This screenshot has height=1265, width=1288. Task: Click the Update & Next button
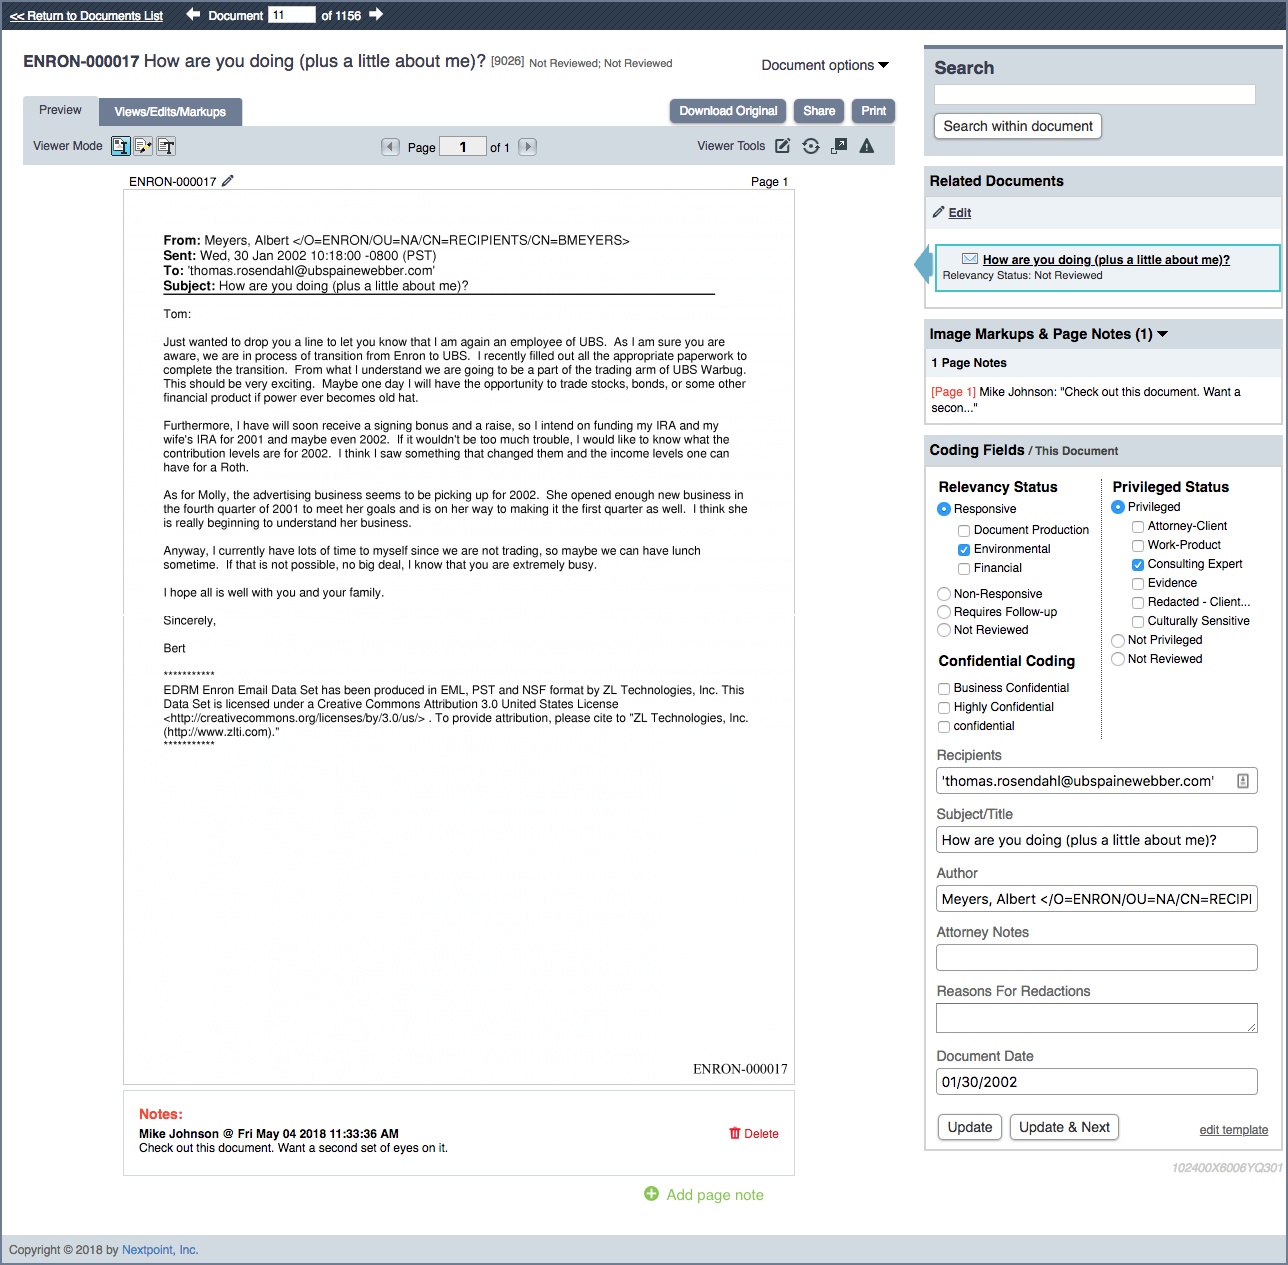(1064, 1127)
